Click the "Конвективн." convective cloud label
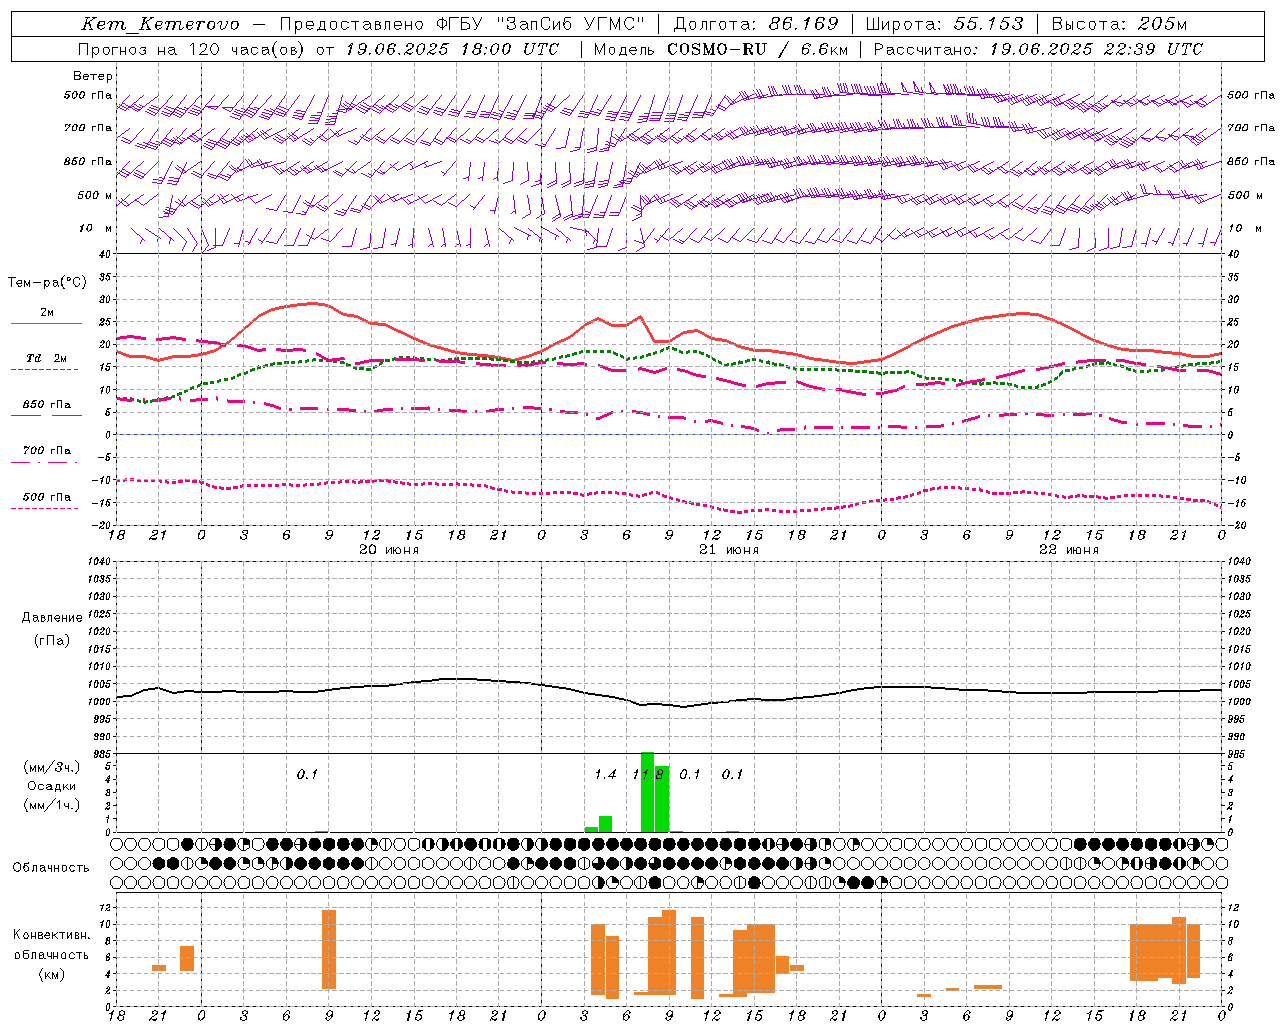The image size is (1280, 1024). pos(51,935)
